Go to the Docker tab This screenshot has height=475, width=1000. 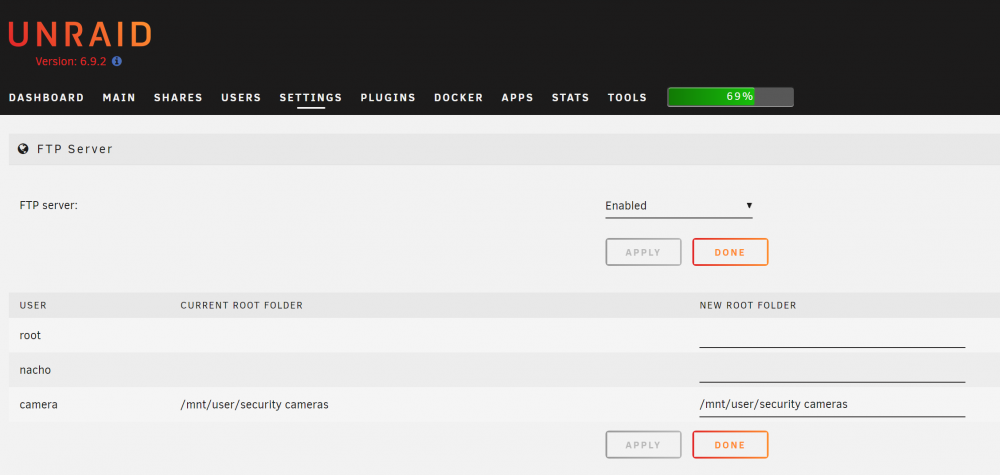[x=459, y=98]
